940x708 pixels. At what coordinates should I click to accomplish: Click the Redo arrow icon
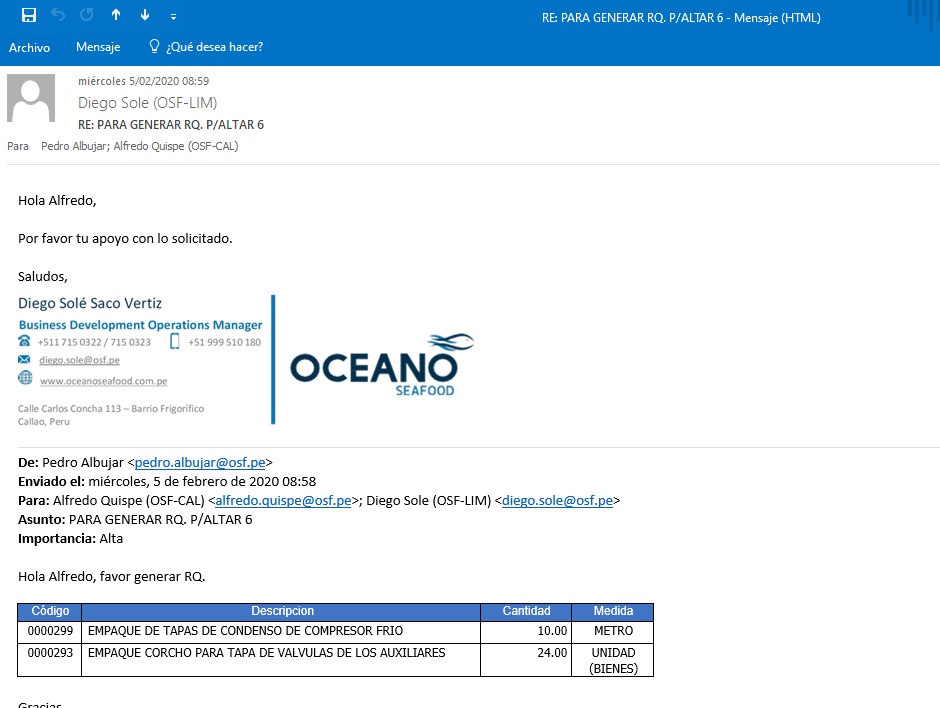86,15
